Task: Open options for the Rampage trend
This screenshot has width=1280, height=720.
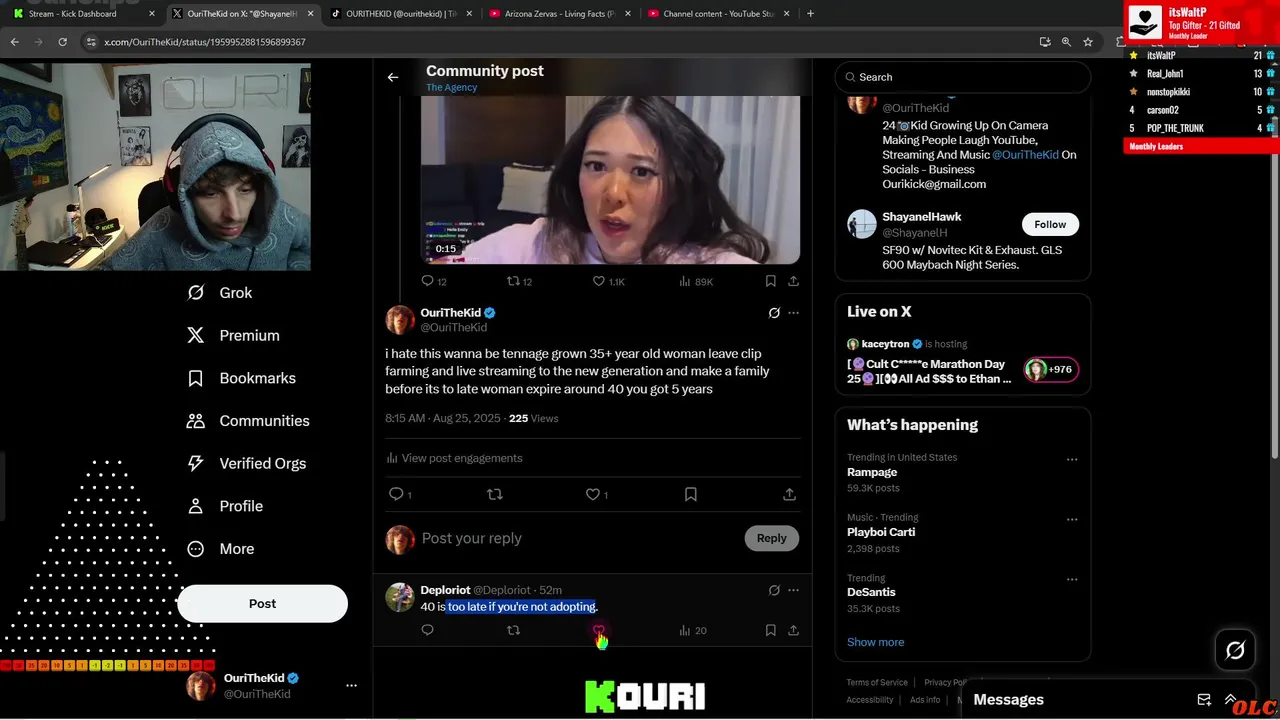Action: coord(1072,460)
